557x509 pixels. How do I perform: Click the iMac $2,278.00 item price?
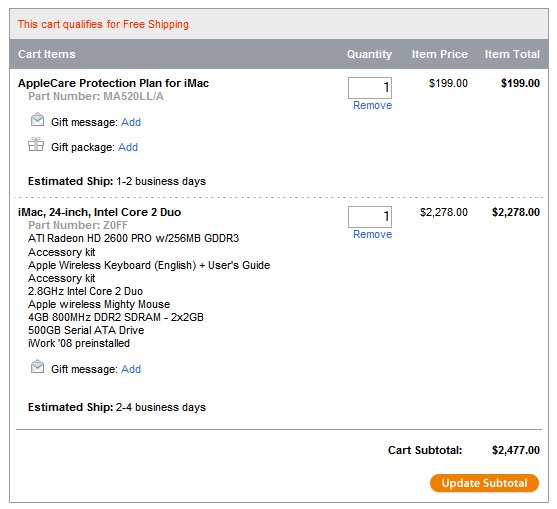[x=444, y=212]
